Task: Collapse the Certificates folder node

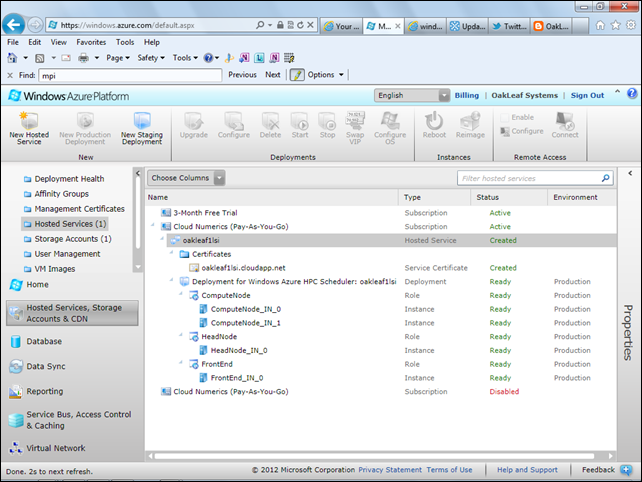Action: click(172, 252)
